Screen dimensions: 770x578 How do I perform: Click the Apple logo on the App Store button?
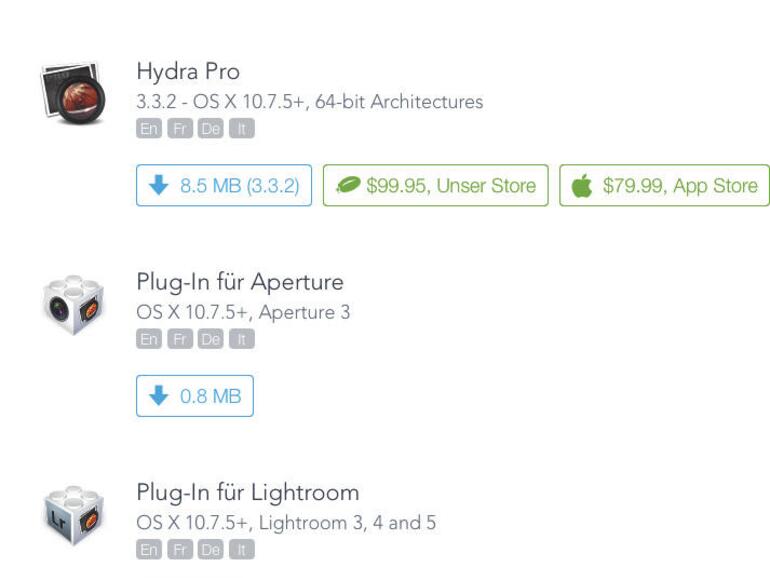coord(582,186)
